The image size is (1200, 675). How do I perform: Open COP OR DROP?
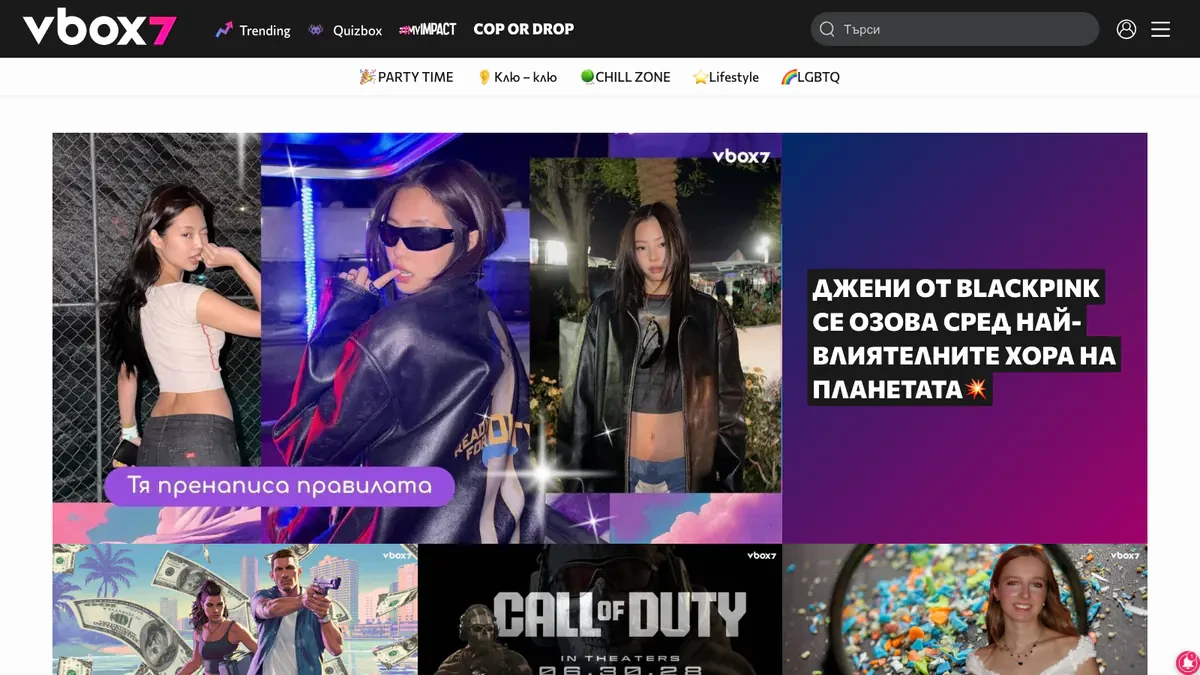[x=524, y=29]
